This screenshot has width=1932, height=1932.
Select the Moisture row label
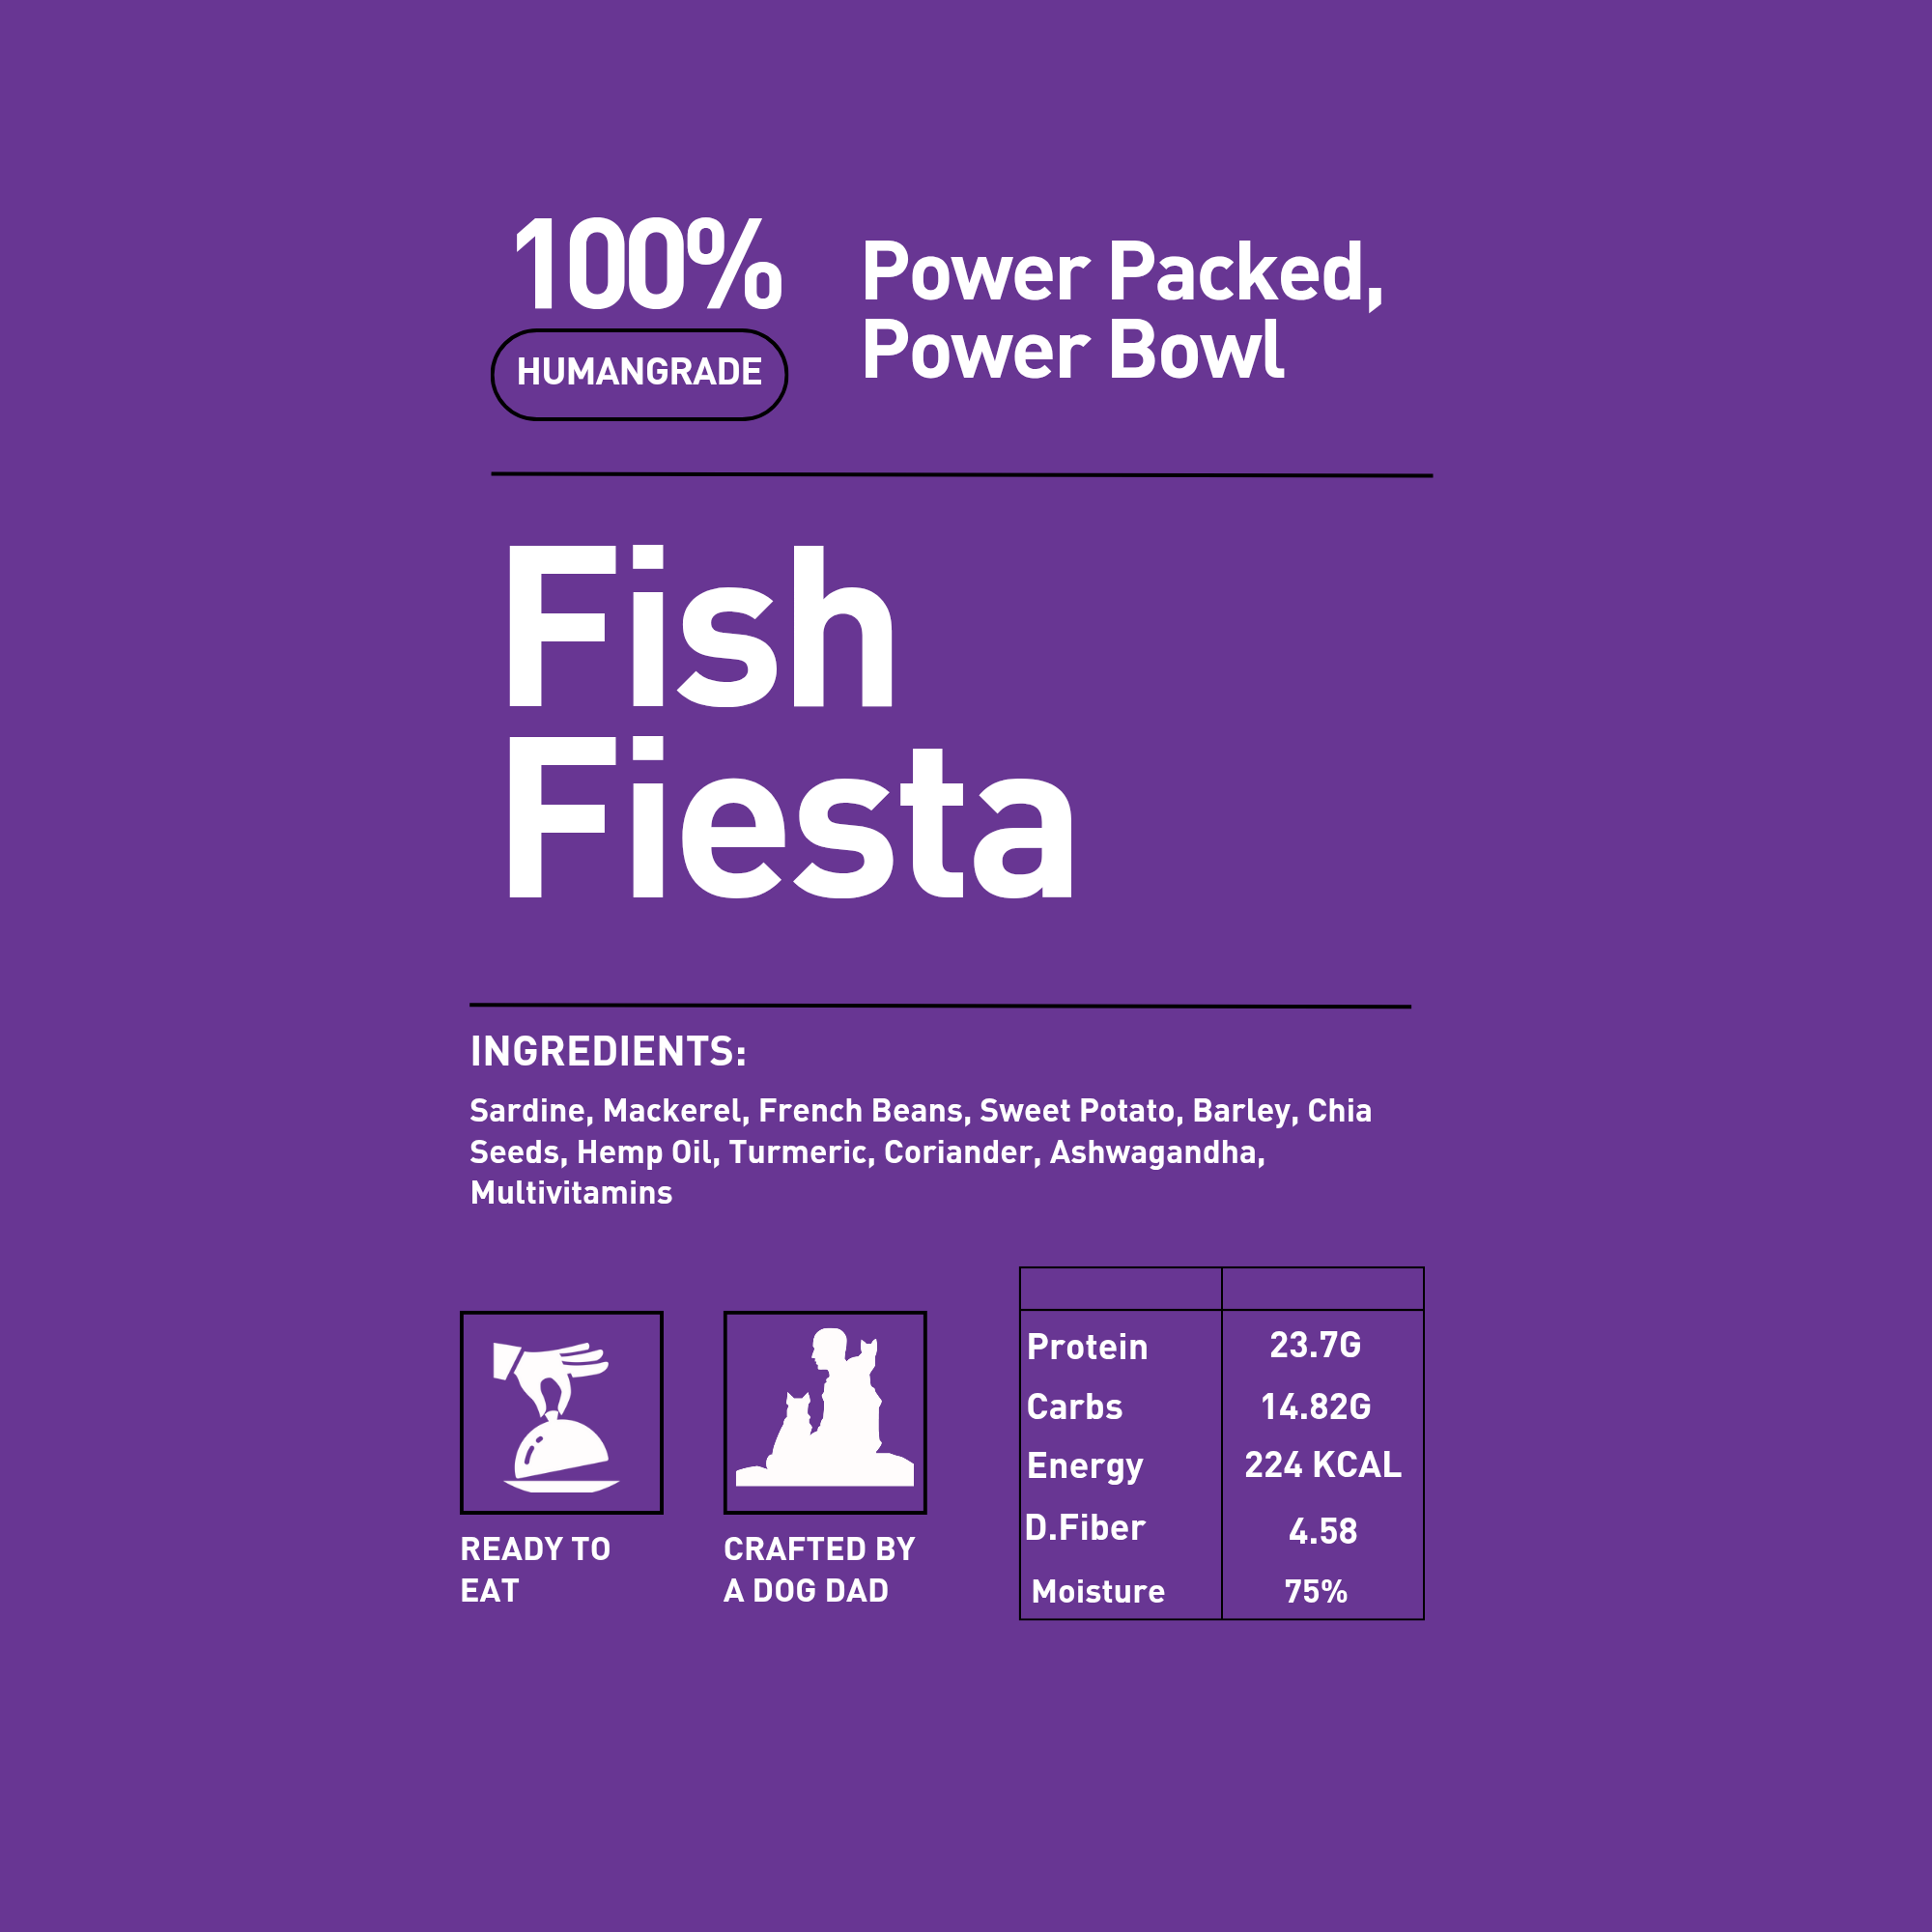click(x=1098, y=1591)
